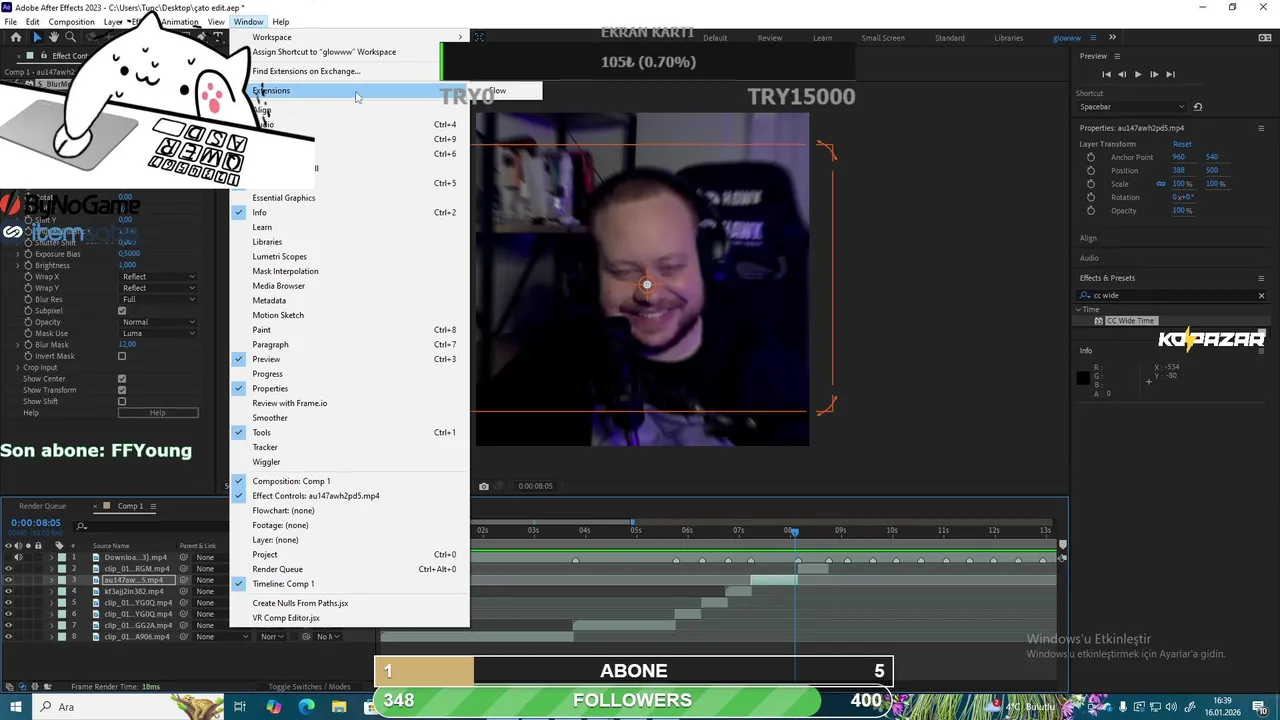
Task: Open Windows Start menu
Action: click(x=16, y=706)
